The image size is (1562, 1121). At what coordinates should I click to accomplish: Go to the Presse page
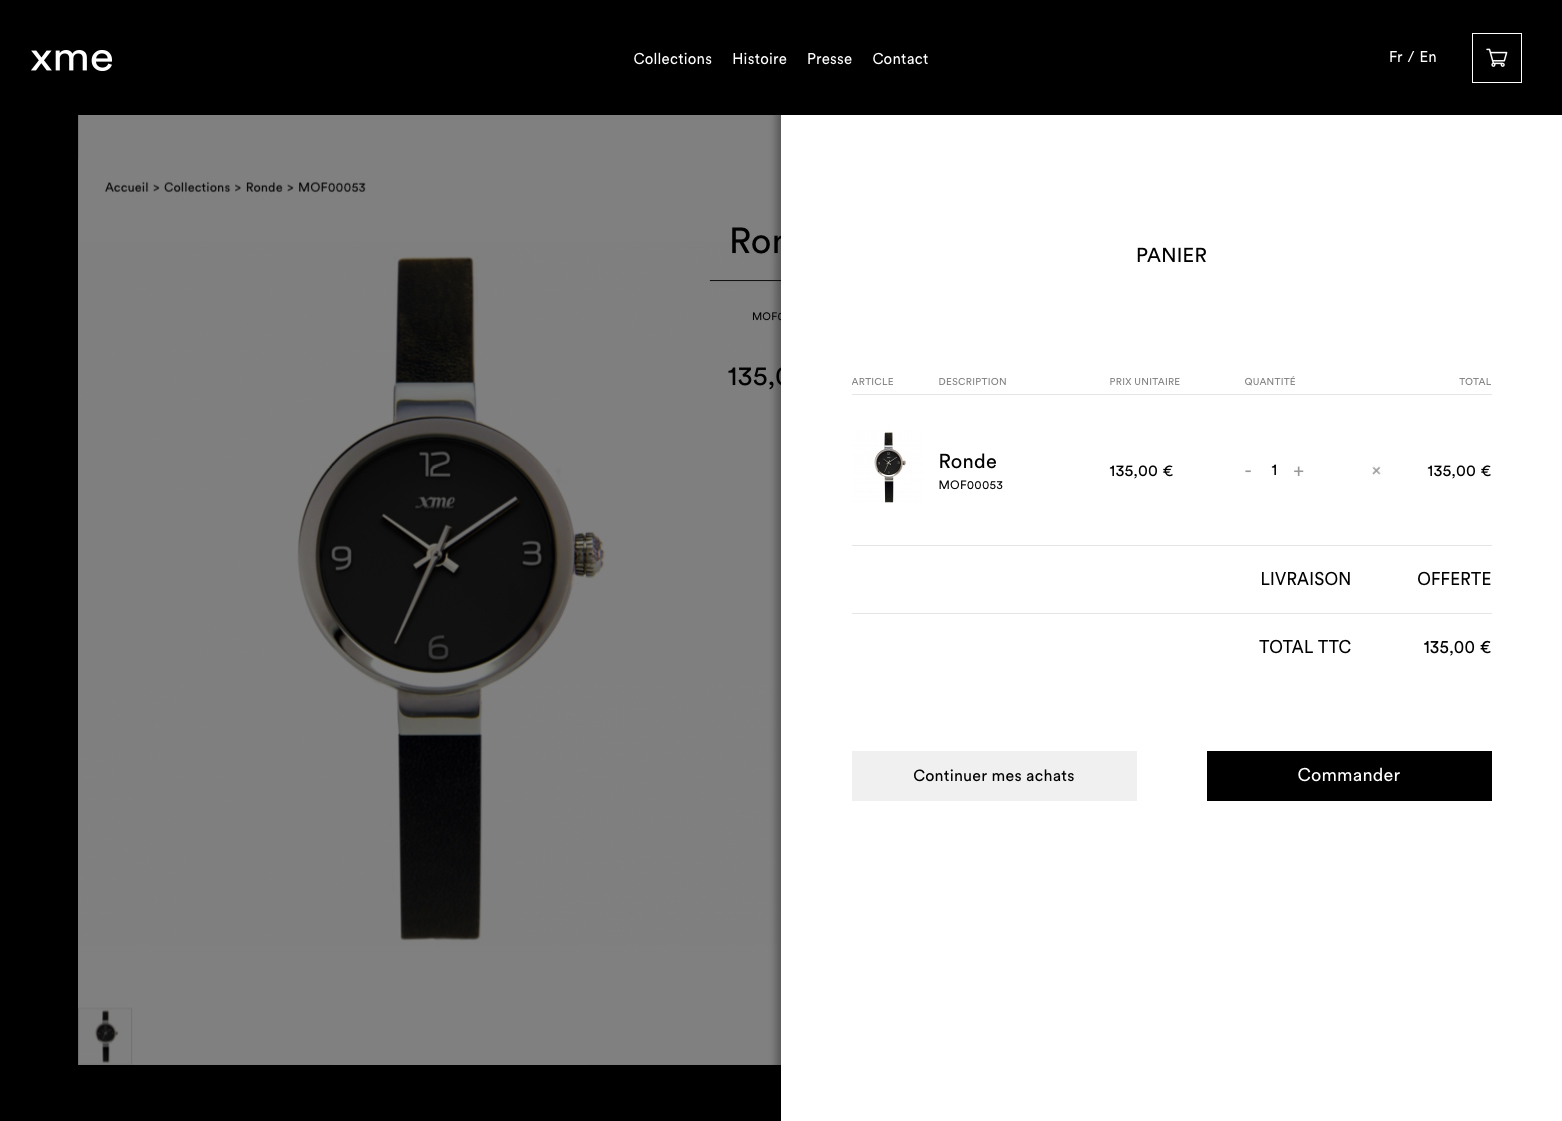(829, 59)
